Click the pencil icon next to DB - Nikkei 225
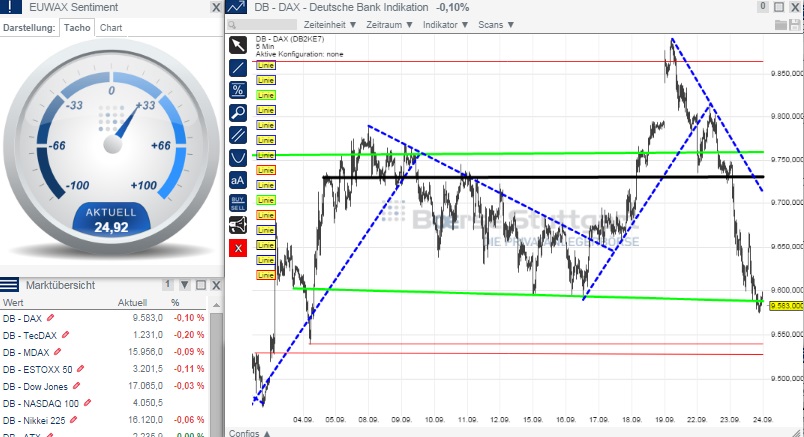This screenshot has height=437, width=804. click(x=73, y=420)
